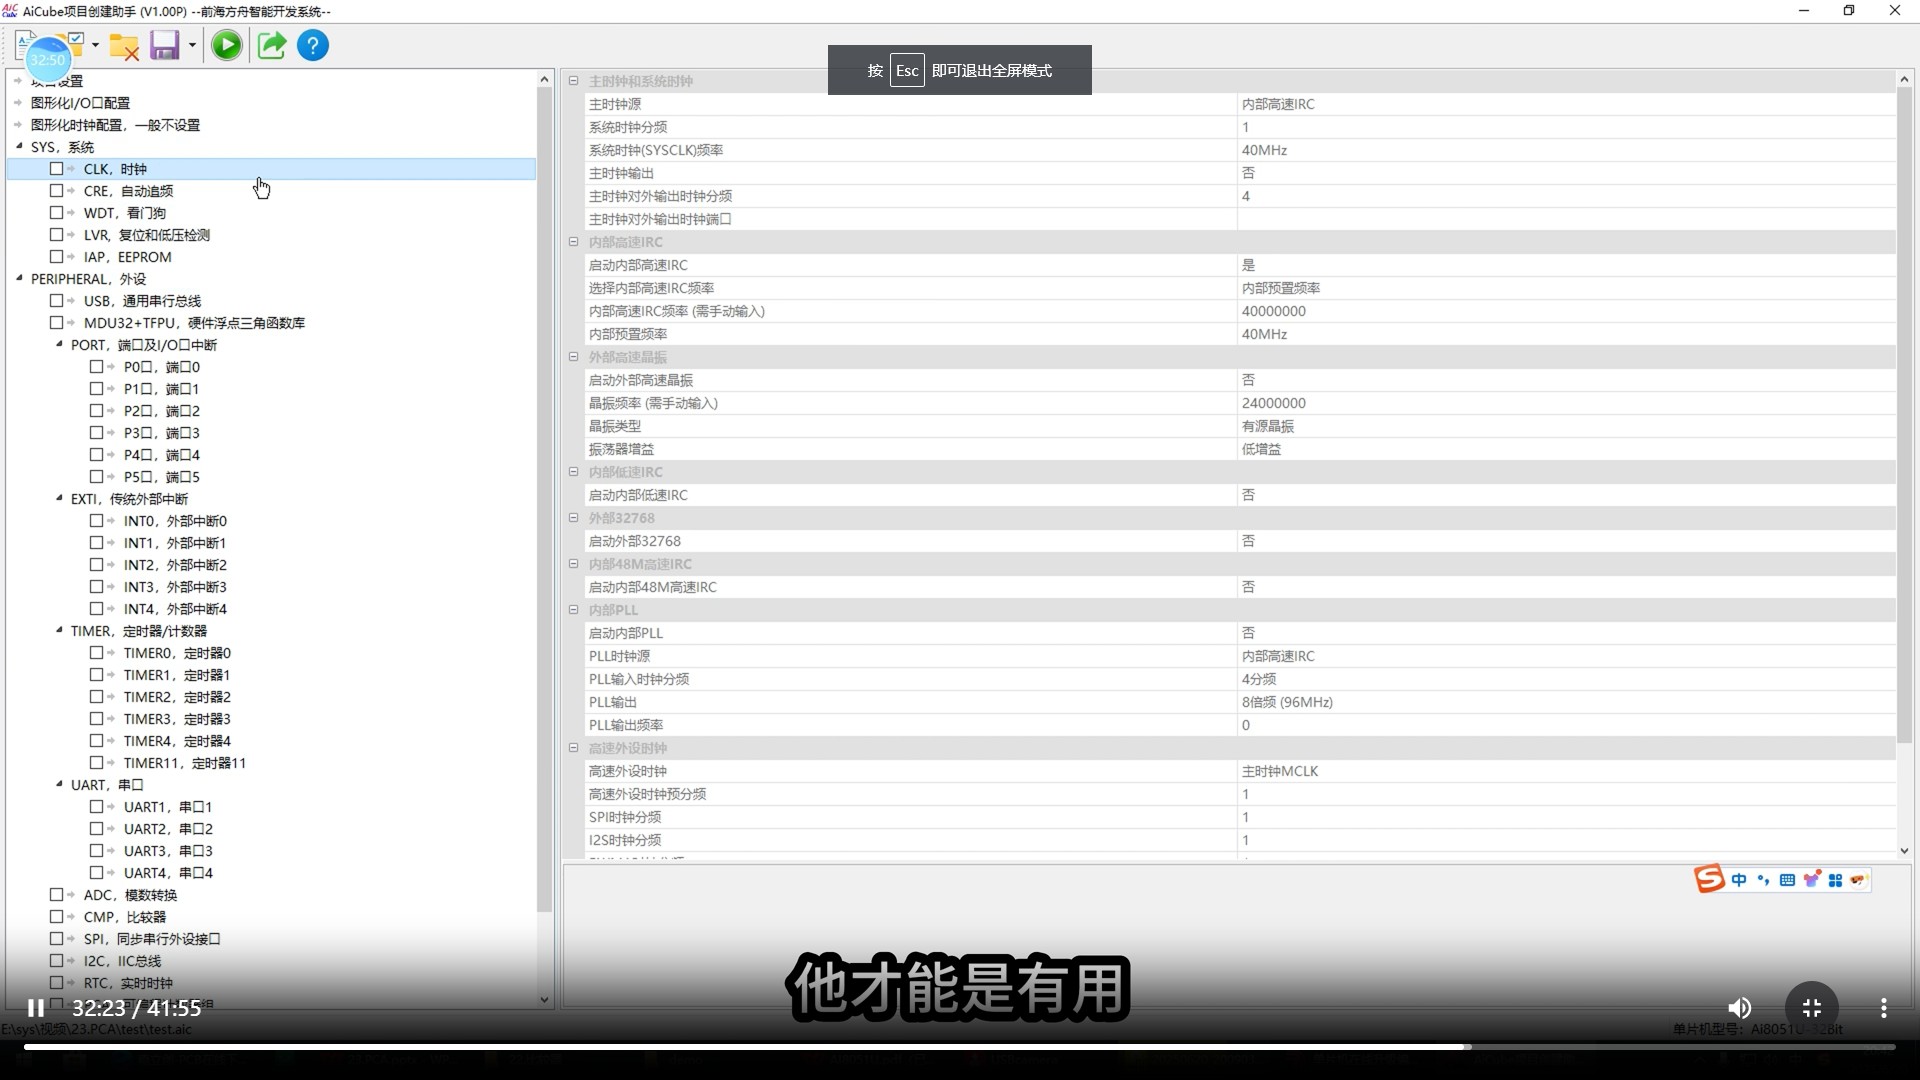Pause the video playback
Screen dimensions: 1920x1080
(x=36, y=1008)
